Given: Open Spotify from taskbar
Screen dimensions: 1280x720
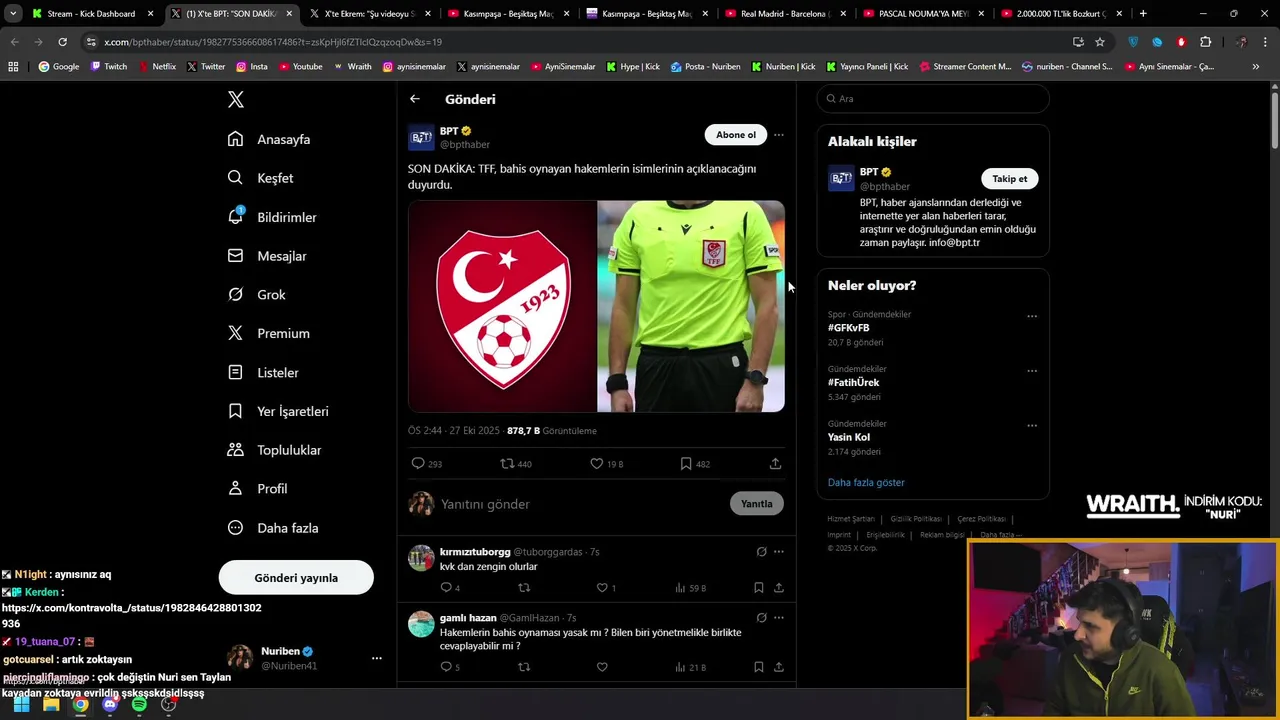Looking at the screenshot, I should pos(139,704).
